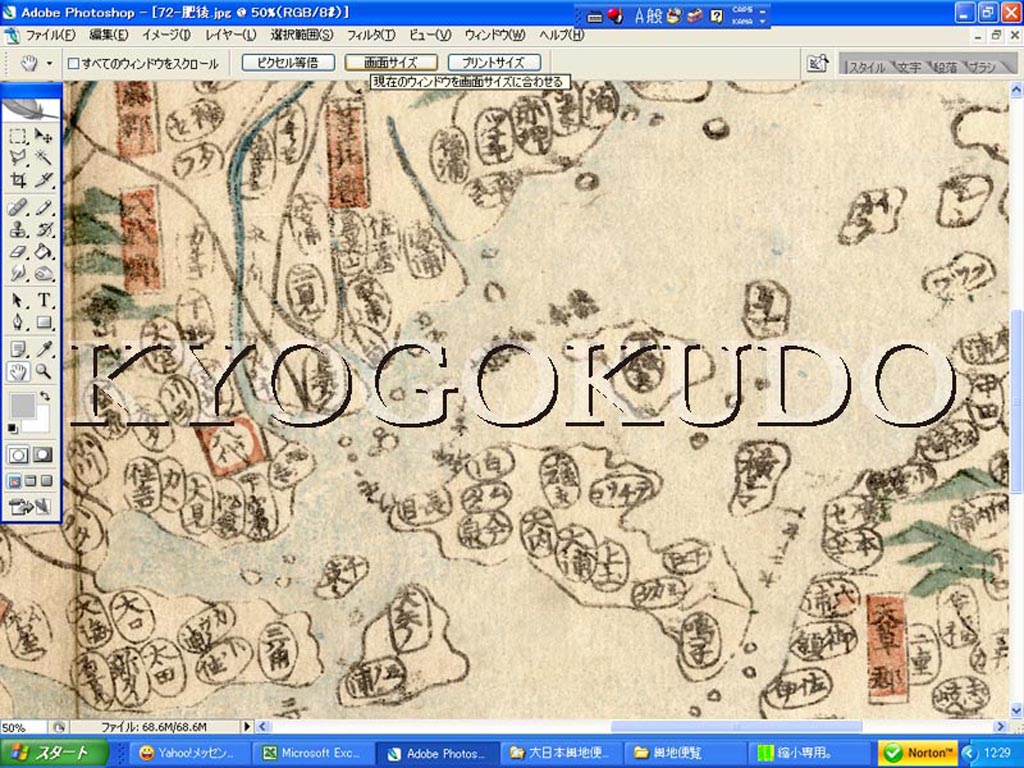The width and height of the screenshot is (1024, 768).
Task: Open イメージ(I) menu
Action: (x=166, y=35)
